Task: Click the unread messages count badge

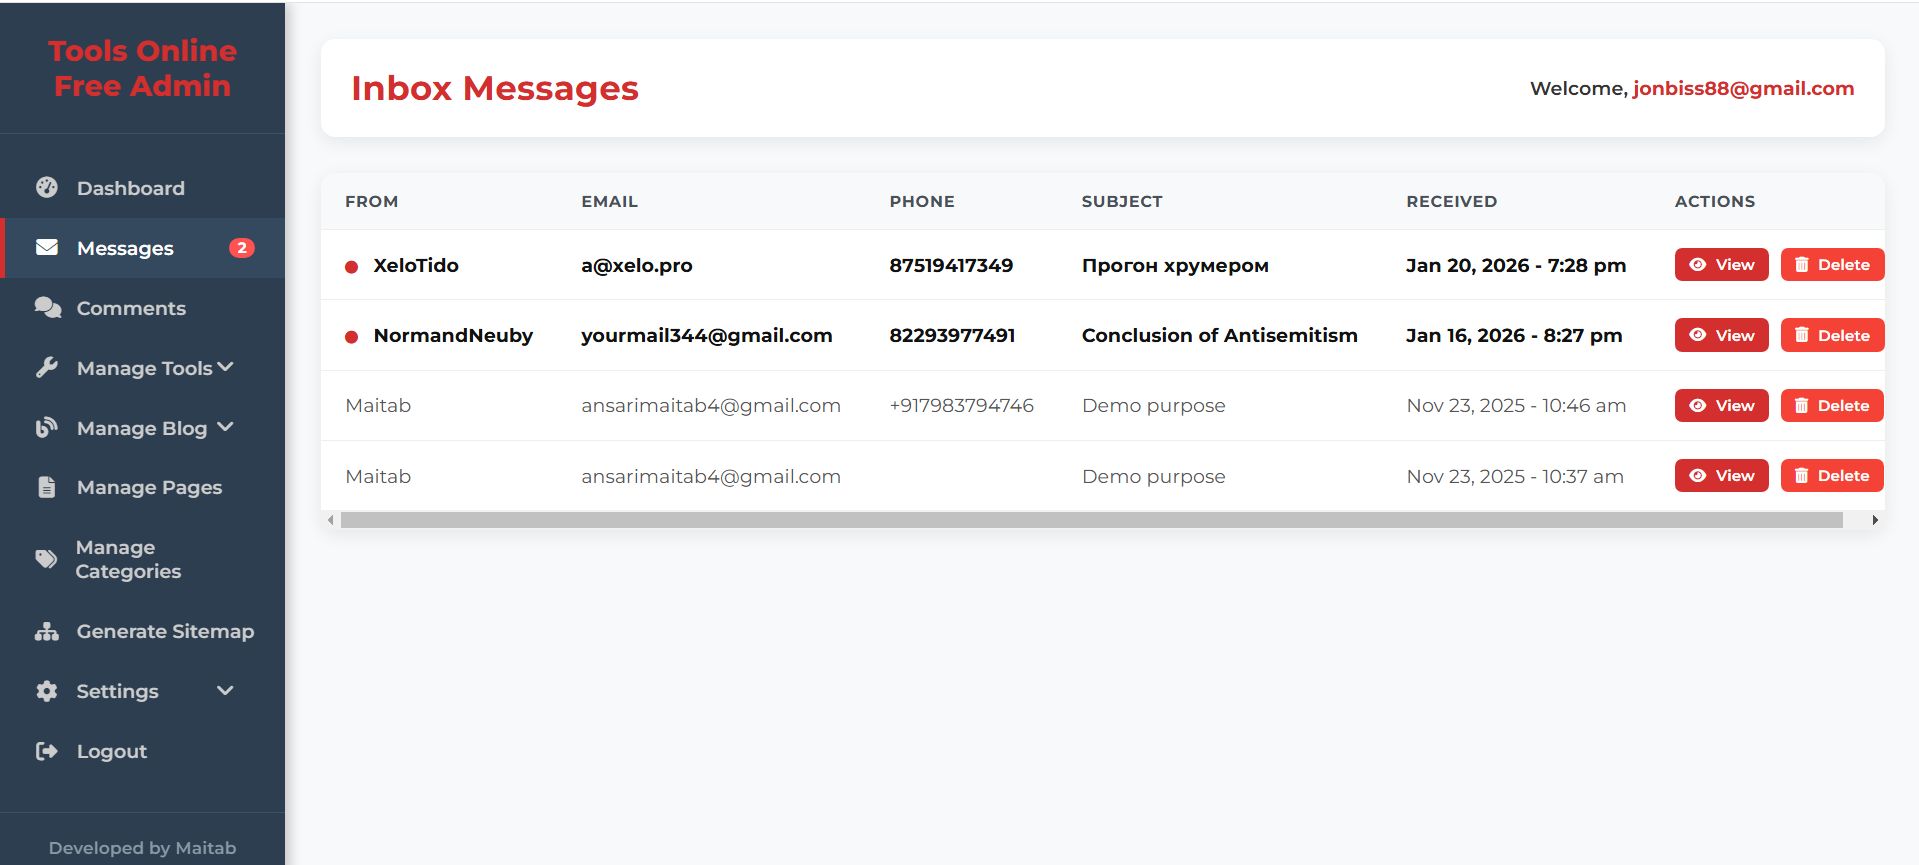Action: pos(241,248)
